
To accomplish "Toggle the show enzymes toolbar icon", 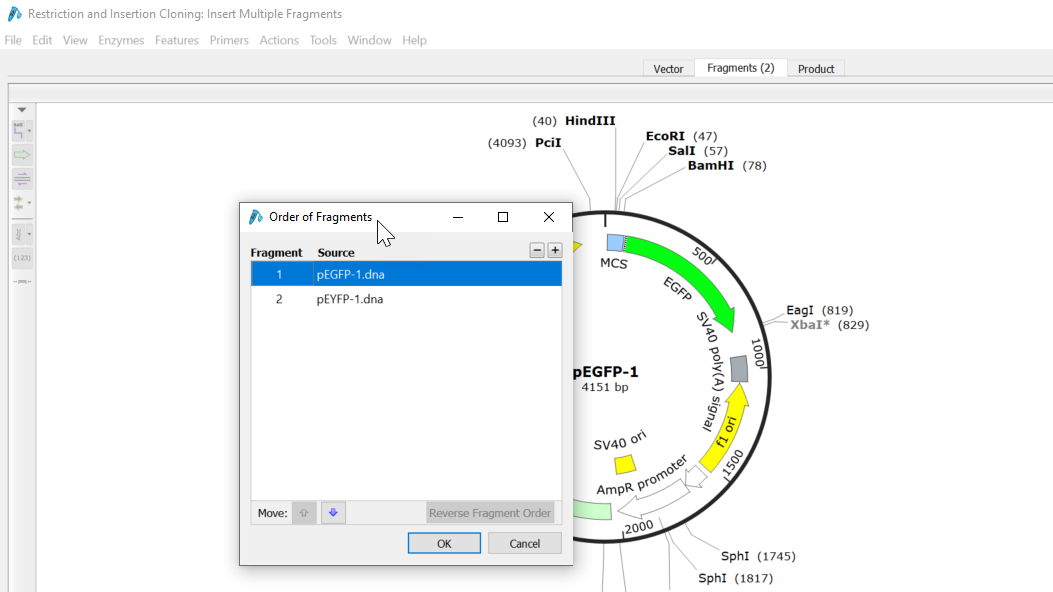I will pos(18,130).
